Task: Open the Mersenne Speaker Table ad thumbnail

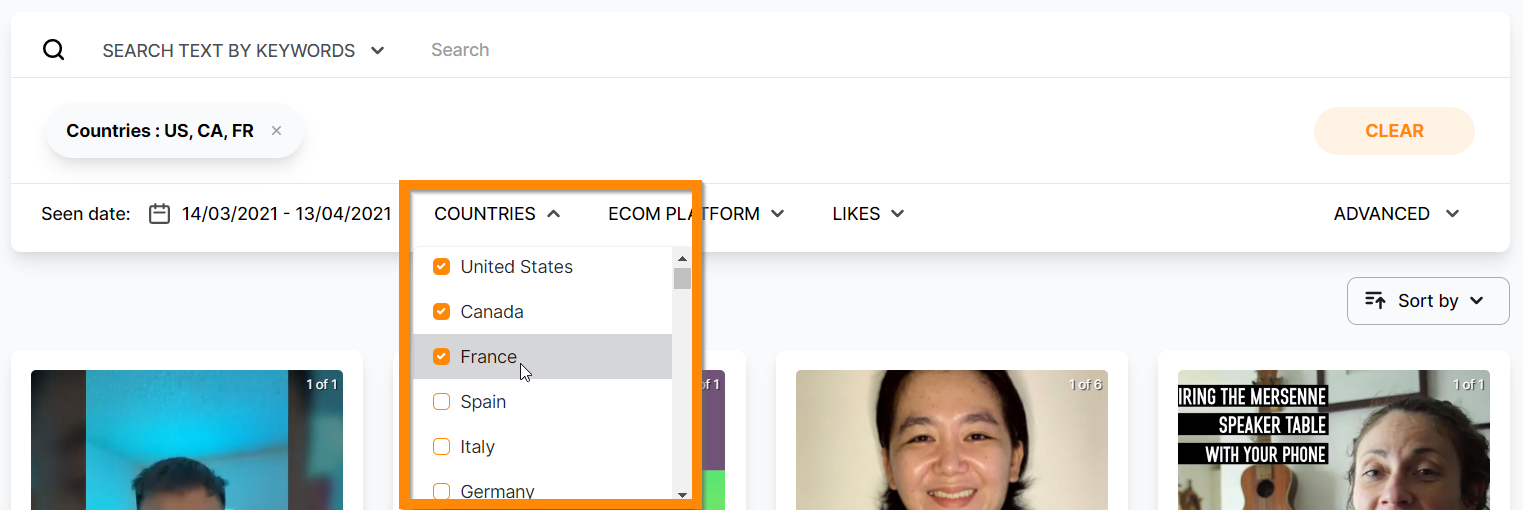Action: 1334,440
